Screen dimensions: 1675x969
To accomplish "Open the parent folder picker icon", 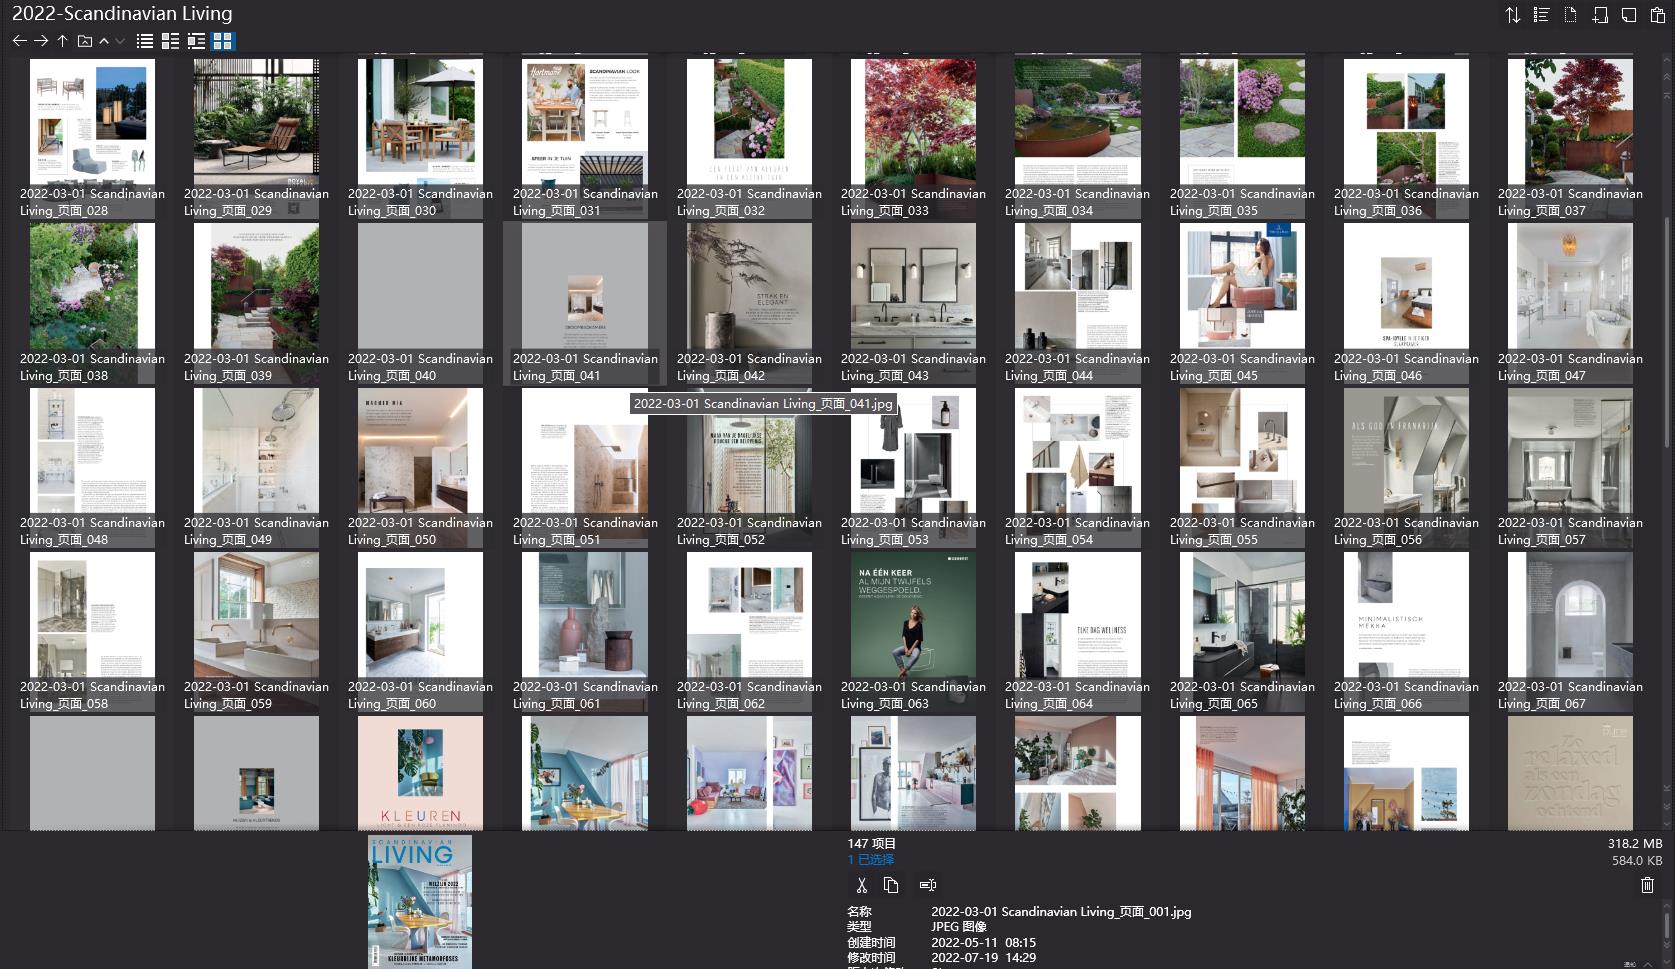I will [x=84, y=41].
